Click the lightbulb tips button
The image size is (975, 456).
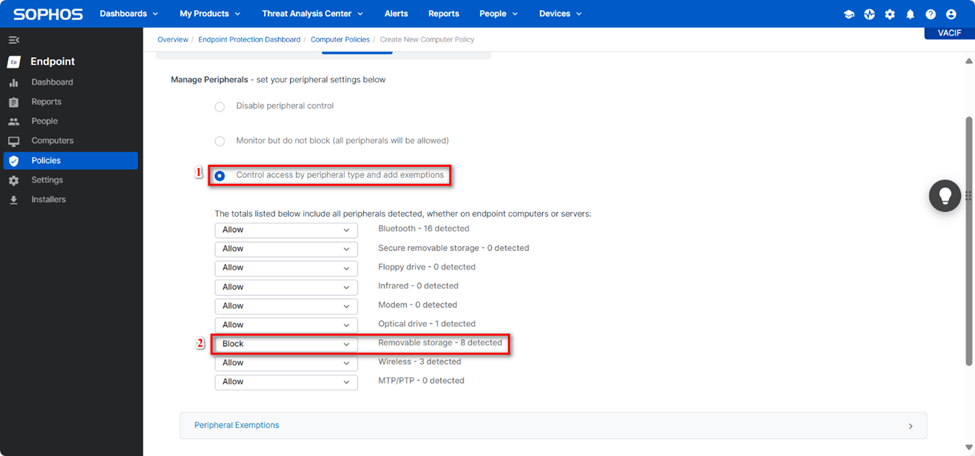pyautogui.click(x=944, y=196)
